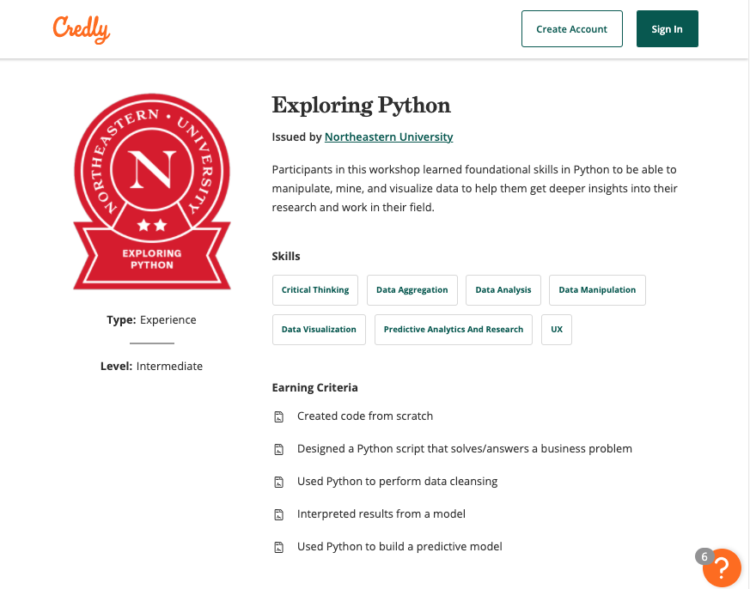Click the Exploring Python badge image
The height and width of the screenshot is (589, 750).
click(152, 191)
